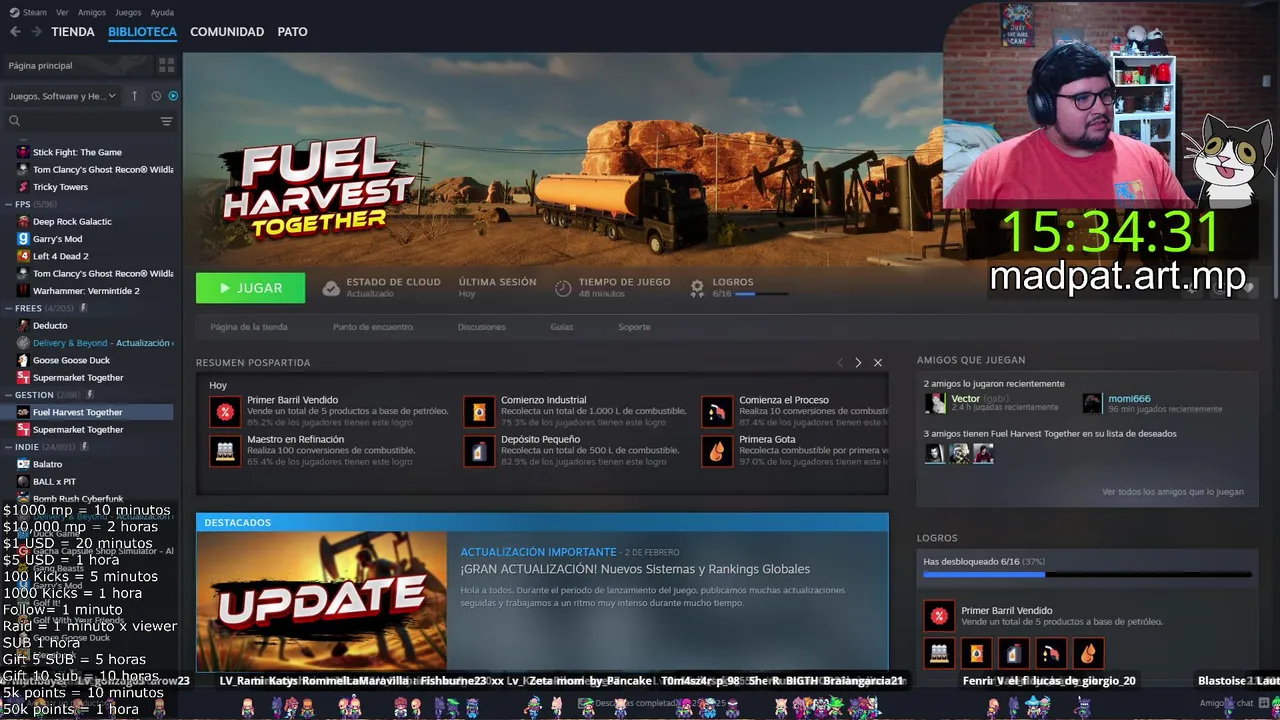Open Página principal in sidebar

click(40, 65)
